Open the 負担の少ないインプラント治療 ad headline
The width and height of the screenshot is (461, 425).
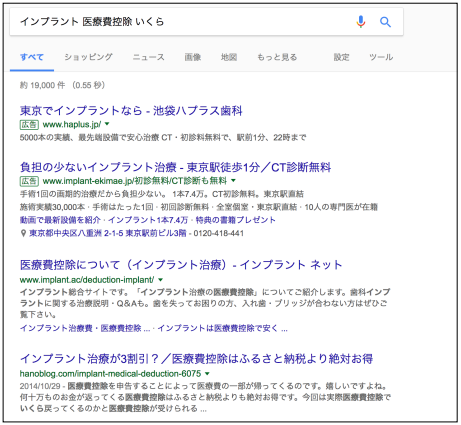pyautogui.click(x=175, y=167)
